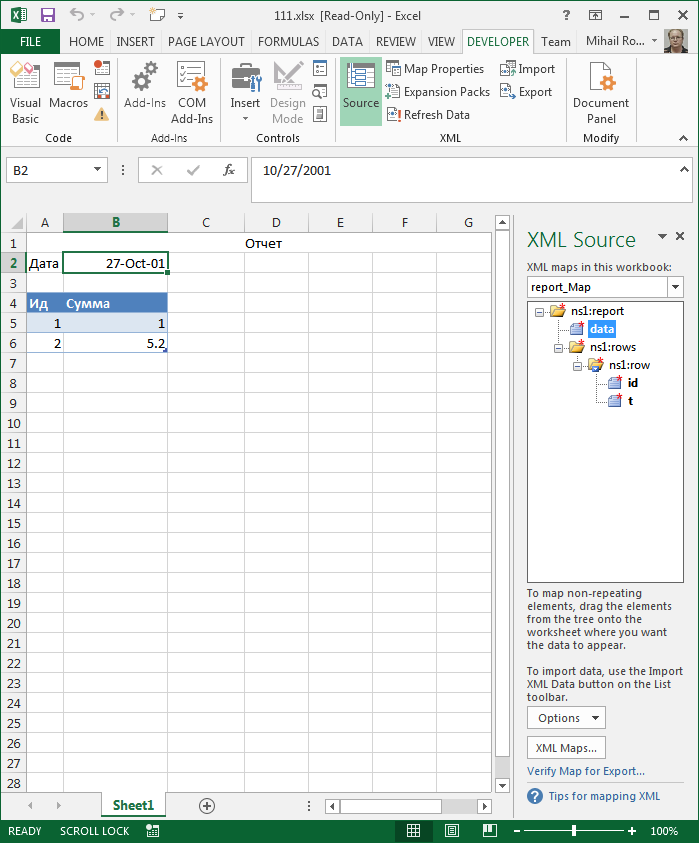Collapse the ns1:rows tree node
Screen dimensions: 699x843
[x=559, y=347]
